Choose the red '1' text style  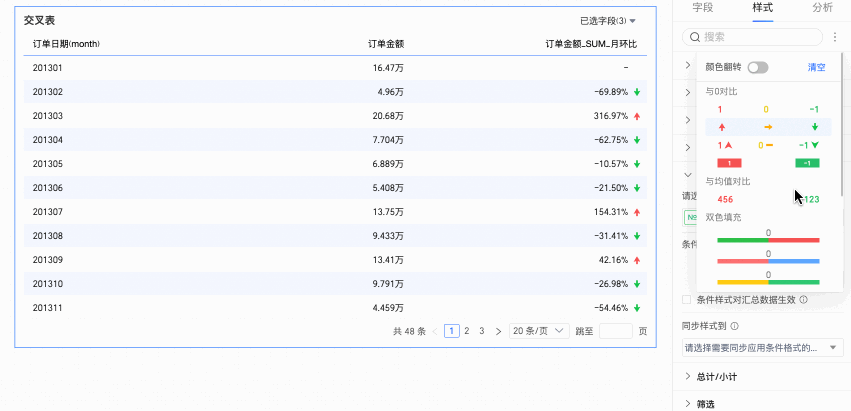pos(720,109)
